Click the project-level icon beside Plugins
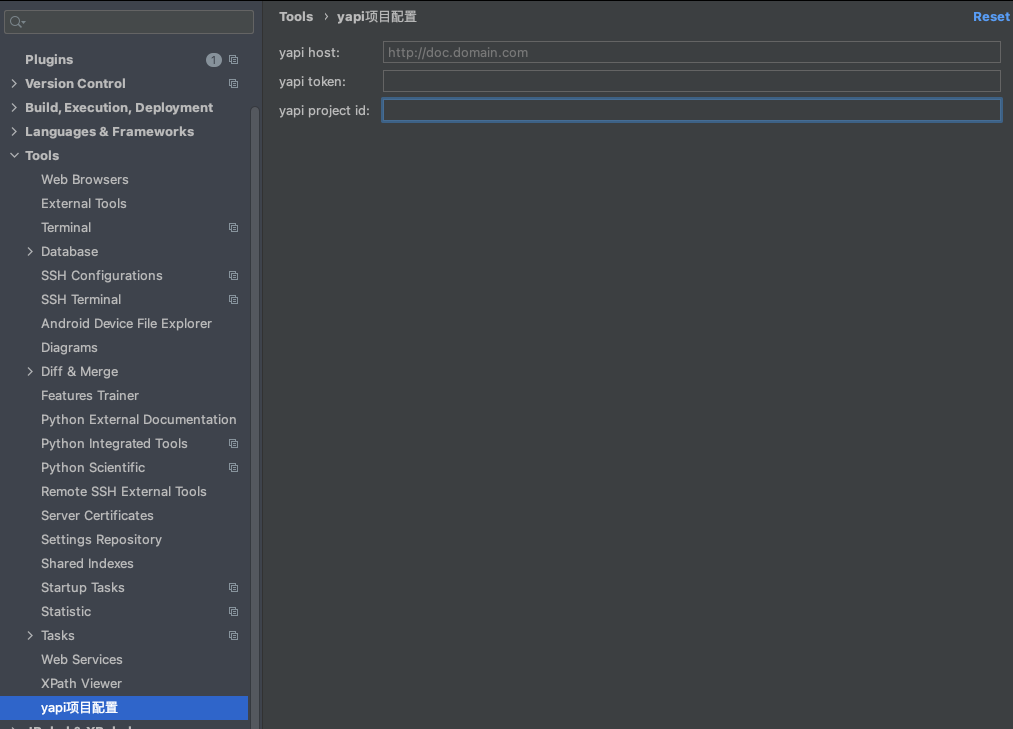Image resolution: width=1013 pixels, height=729 pixels. coord(234,60)
